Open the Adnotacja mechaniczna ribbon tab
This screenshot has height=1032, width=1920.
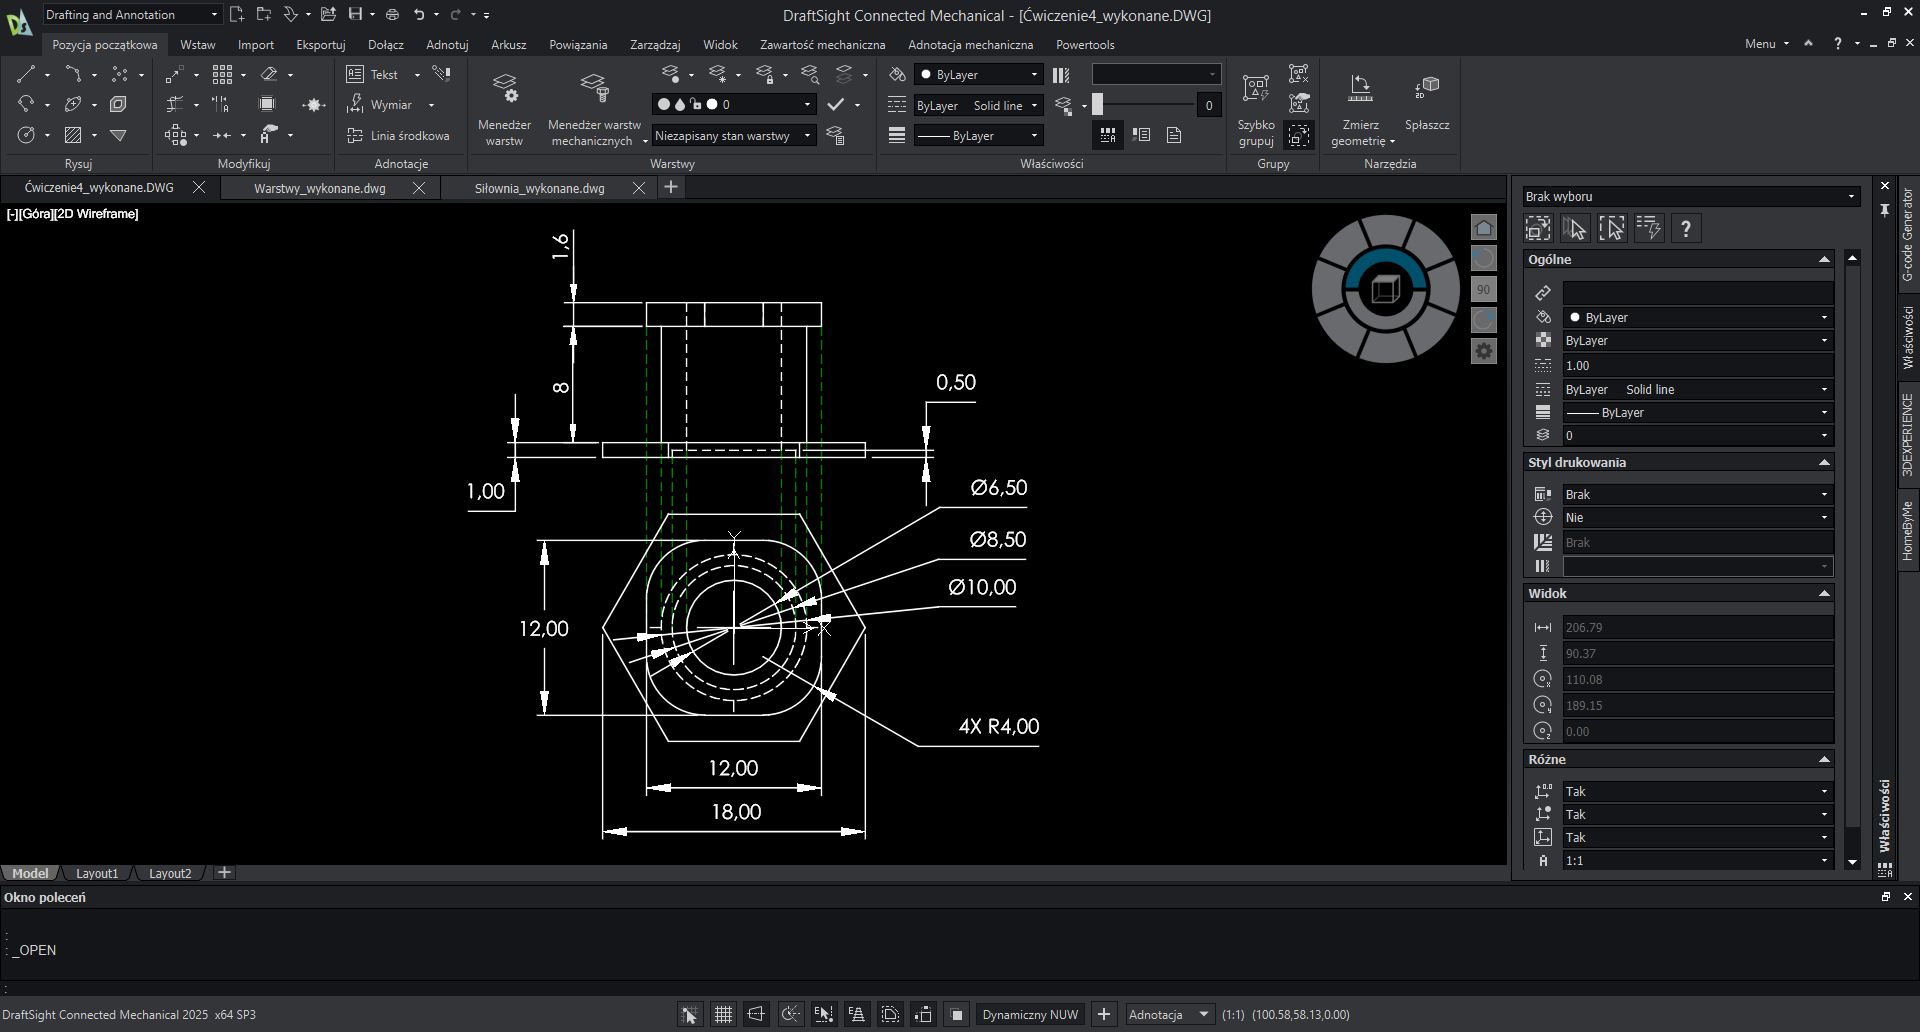(x=970, y=45)
